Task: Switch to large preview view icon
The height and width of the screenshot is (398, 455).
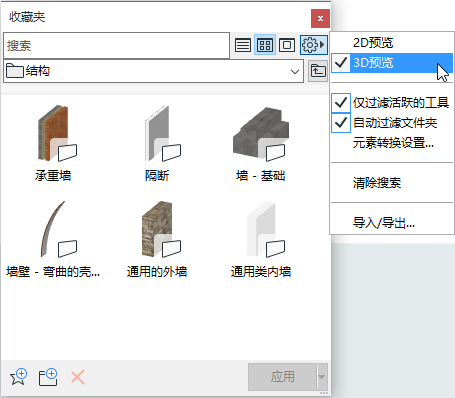Action: (x=287, y=45)
